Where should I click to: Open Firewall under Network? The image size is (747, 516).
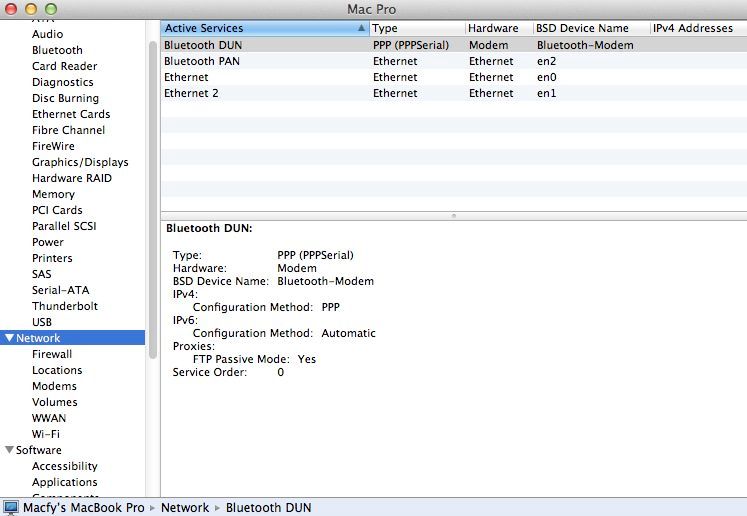tap(52, 354)
